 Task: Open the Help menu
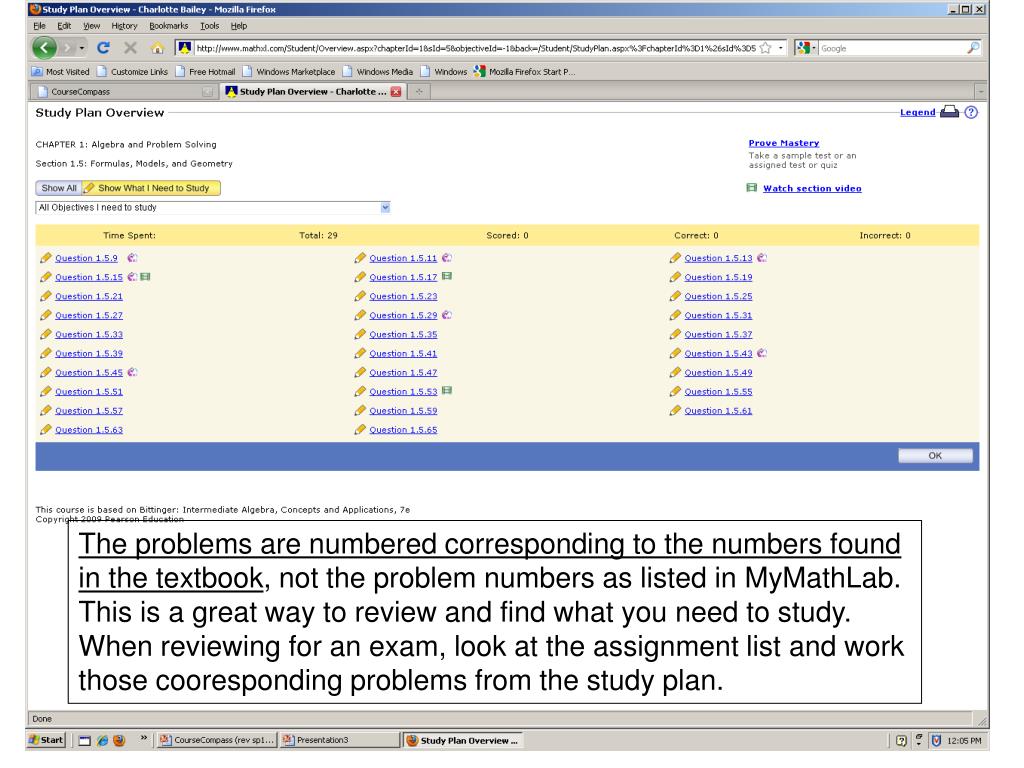239,26
